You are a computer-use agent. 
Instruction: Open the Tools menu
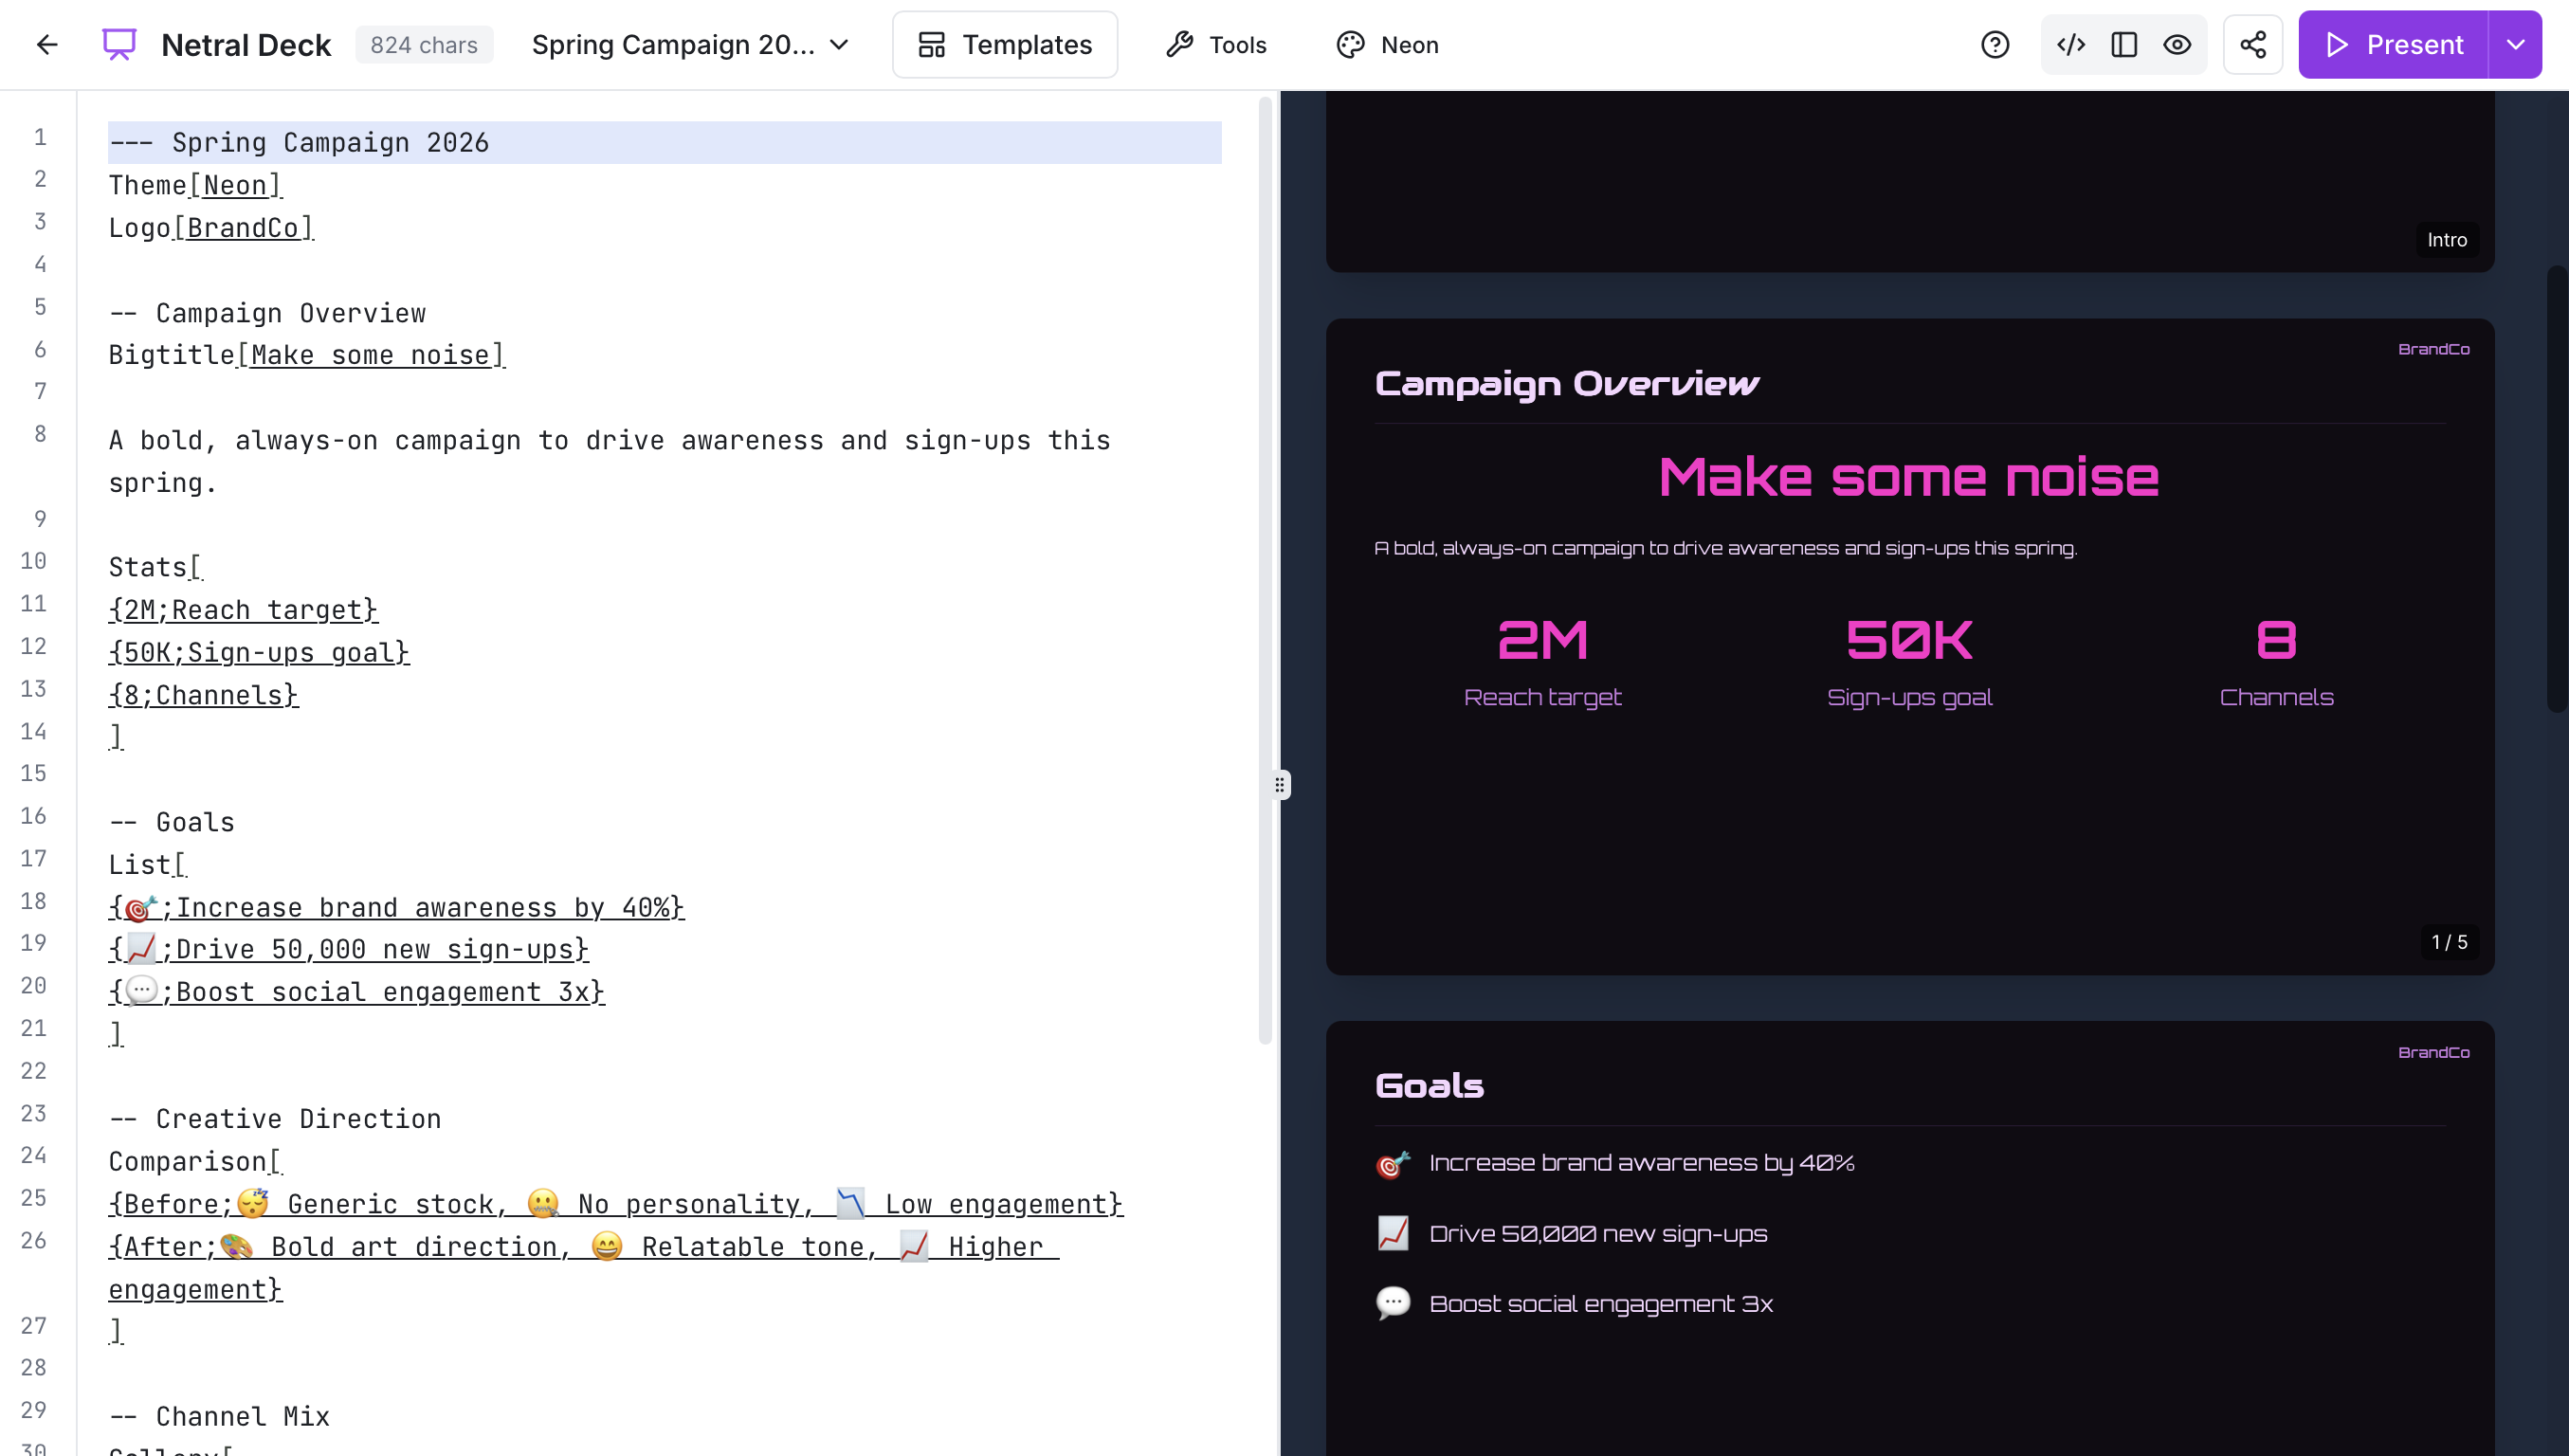point(1215,45)
